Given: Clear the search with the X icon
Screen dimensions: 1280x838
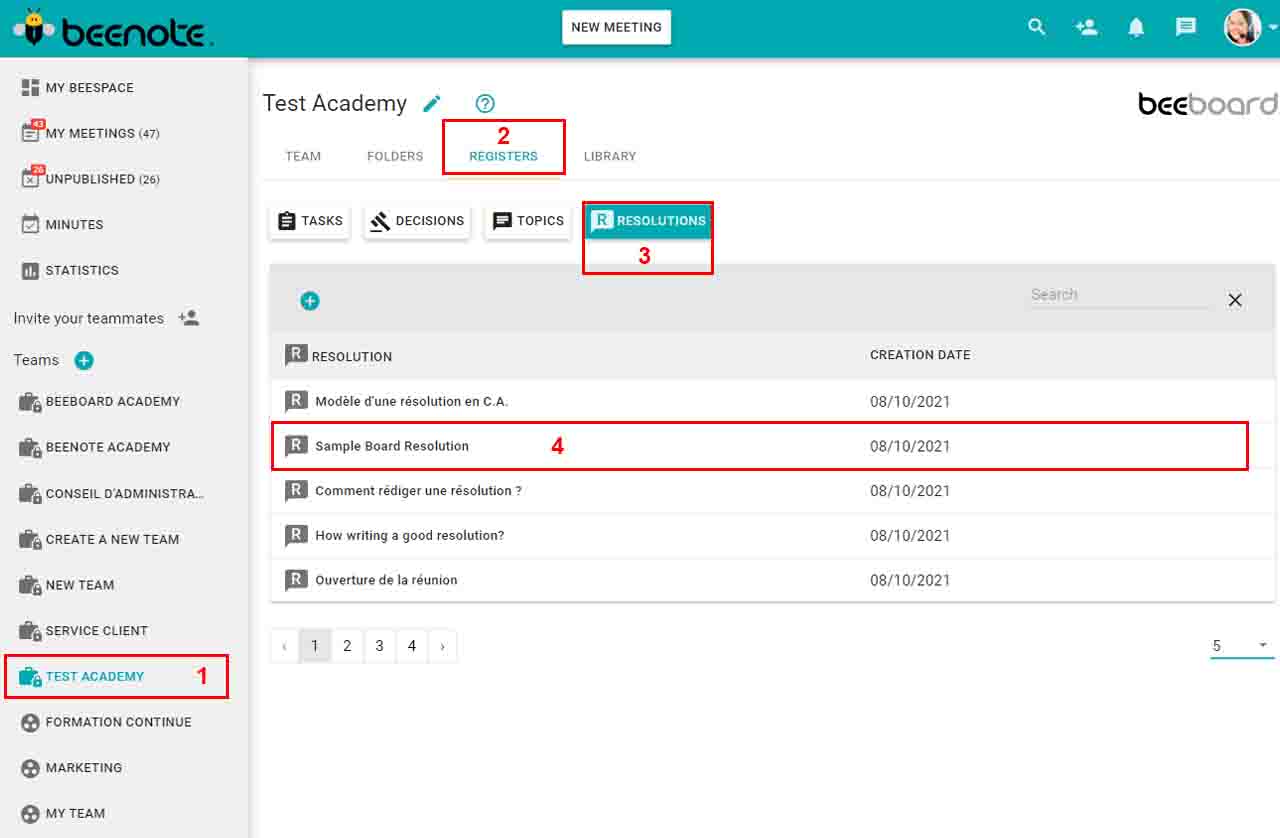Looking at the screenshot, I should (x=1235, y=300).
